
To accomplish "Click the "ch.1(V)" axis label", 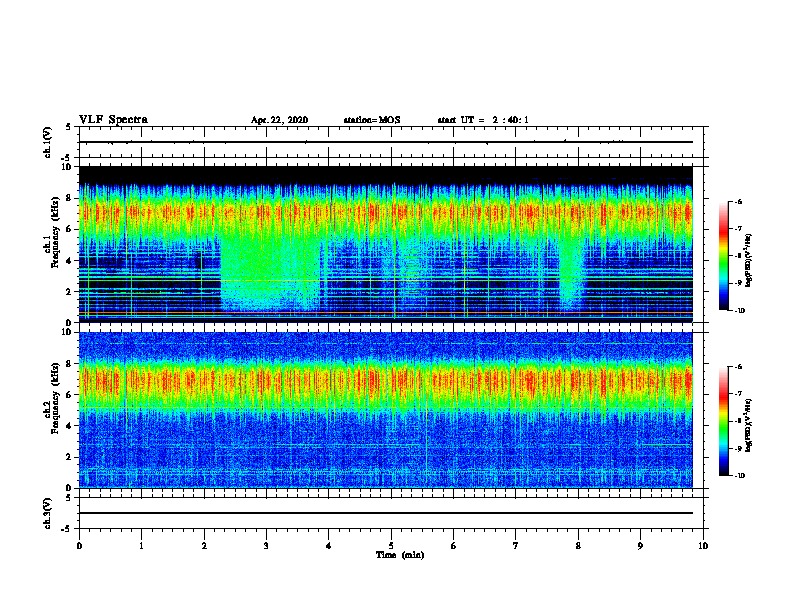I will (x=48, y=142).
